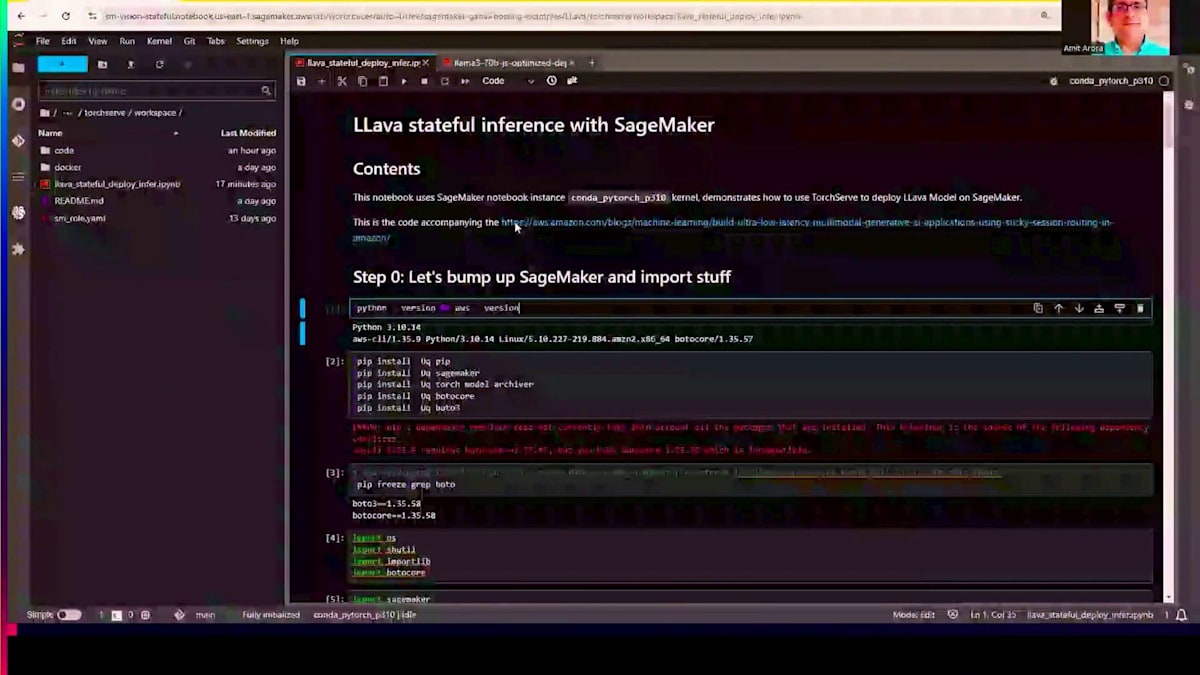This screenshot has width=1200, height=675.
Task: Click the notebook vertical scrollbar
Action: click(x=1167, y=350)
